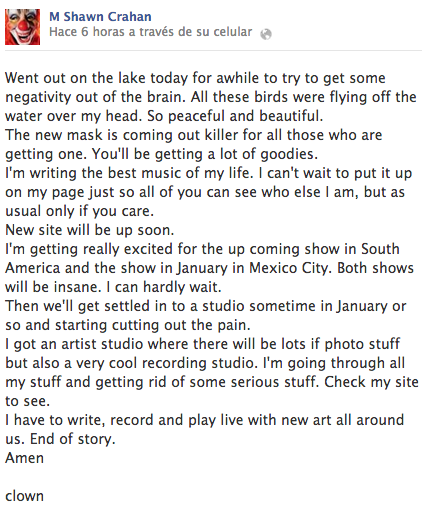Image resolution: width=433 pixels, height=507 pixels.
Task: Click the line "The new mask is coming out killer"
Action: [194, 135]
